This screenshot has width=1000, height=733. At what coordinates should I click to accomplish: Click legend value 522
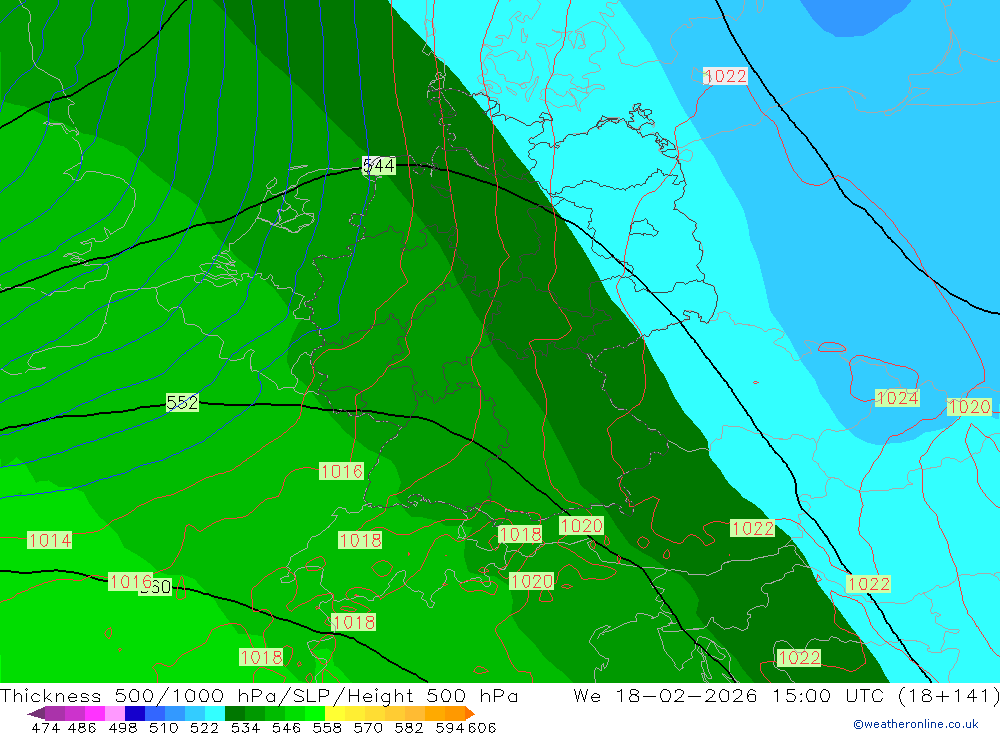pos(205,727)
